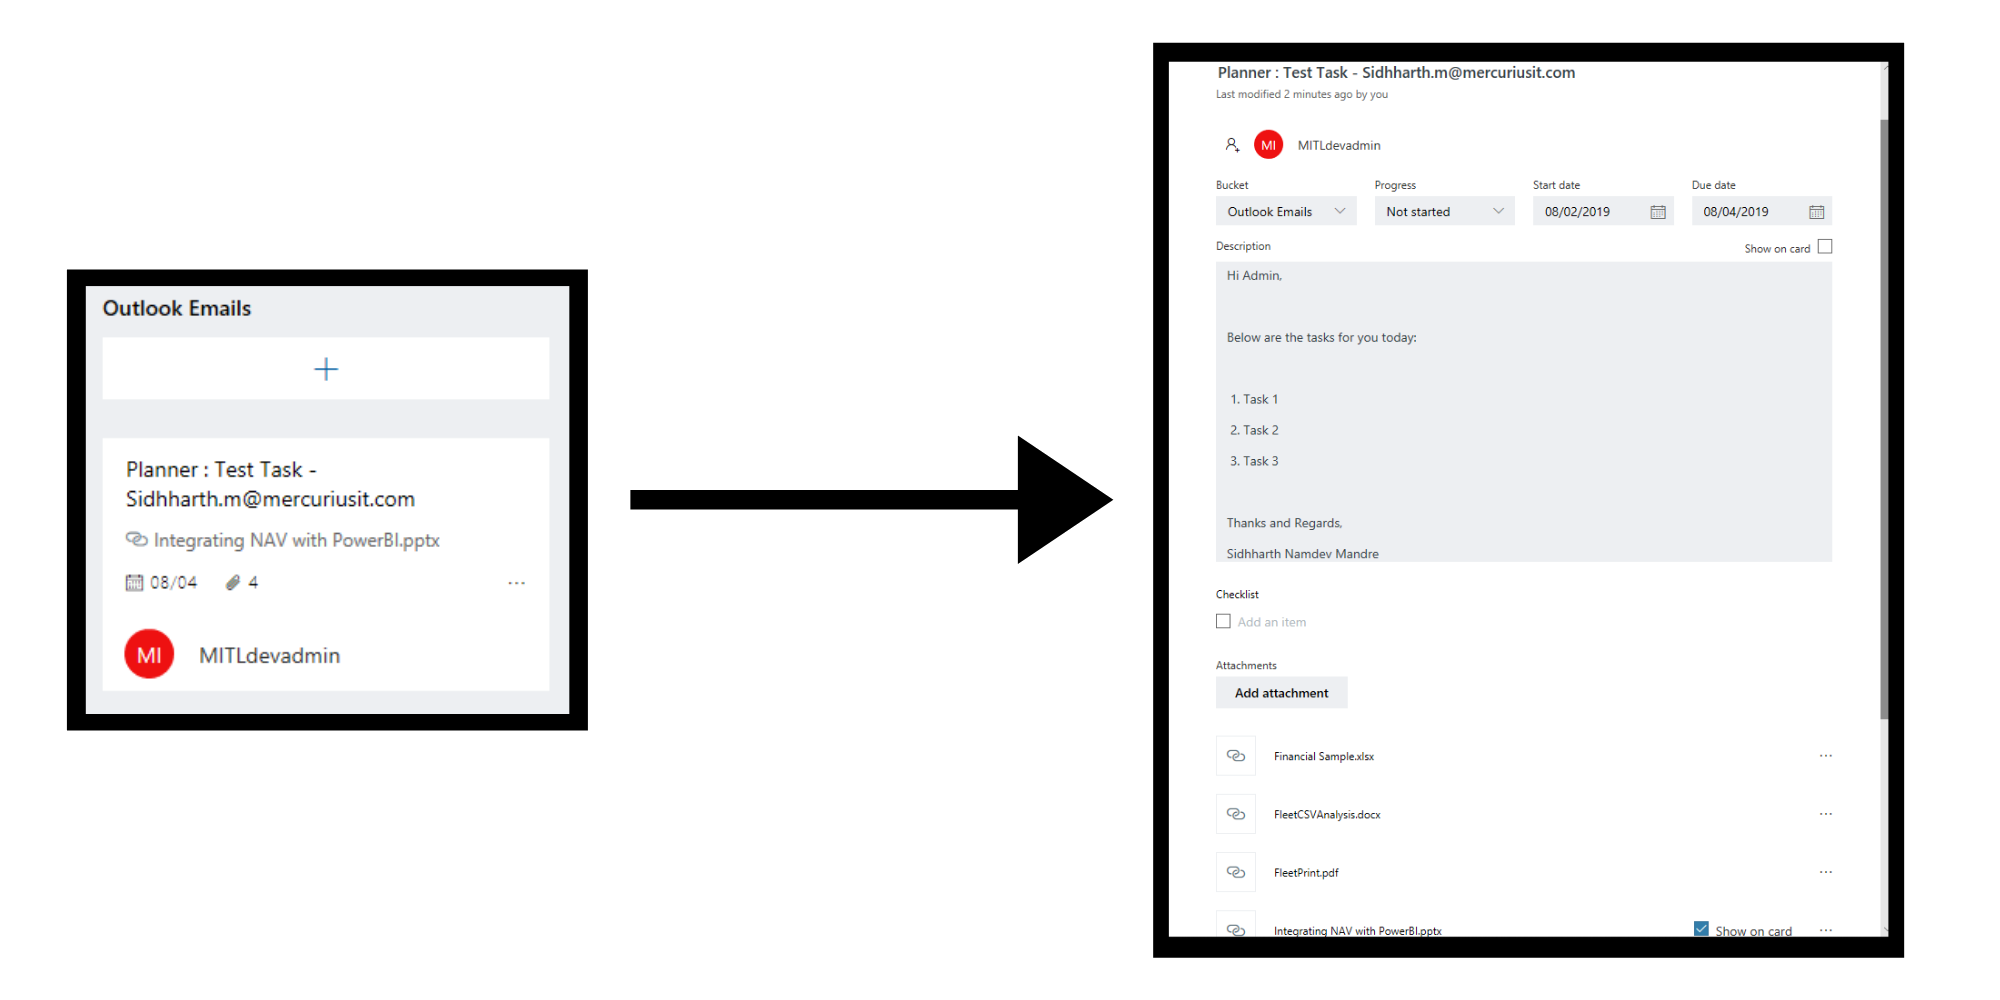Click the link icon beside FleetCSVAnalysis.docx
This screenshot has height=1000, width=2000.
click(x=1236, y=814)
